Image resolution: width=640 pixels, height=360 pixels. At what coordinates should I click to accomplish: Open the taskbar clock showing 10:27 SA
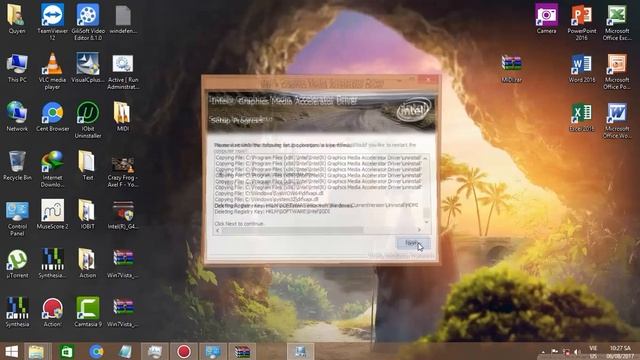coord(620,352)
